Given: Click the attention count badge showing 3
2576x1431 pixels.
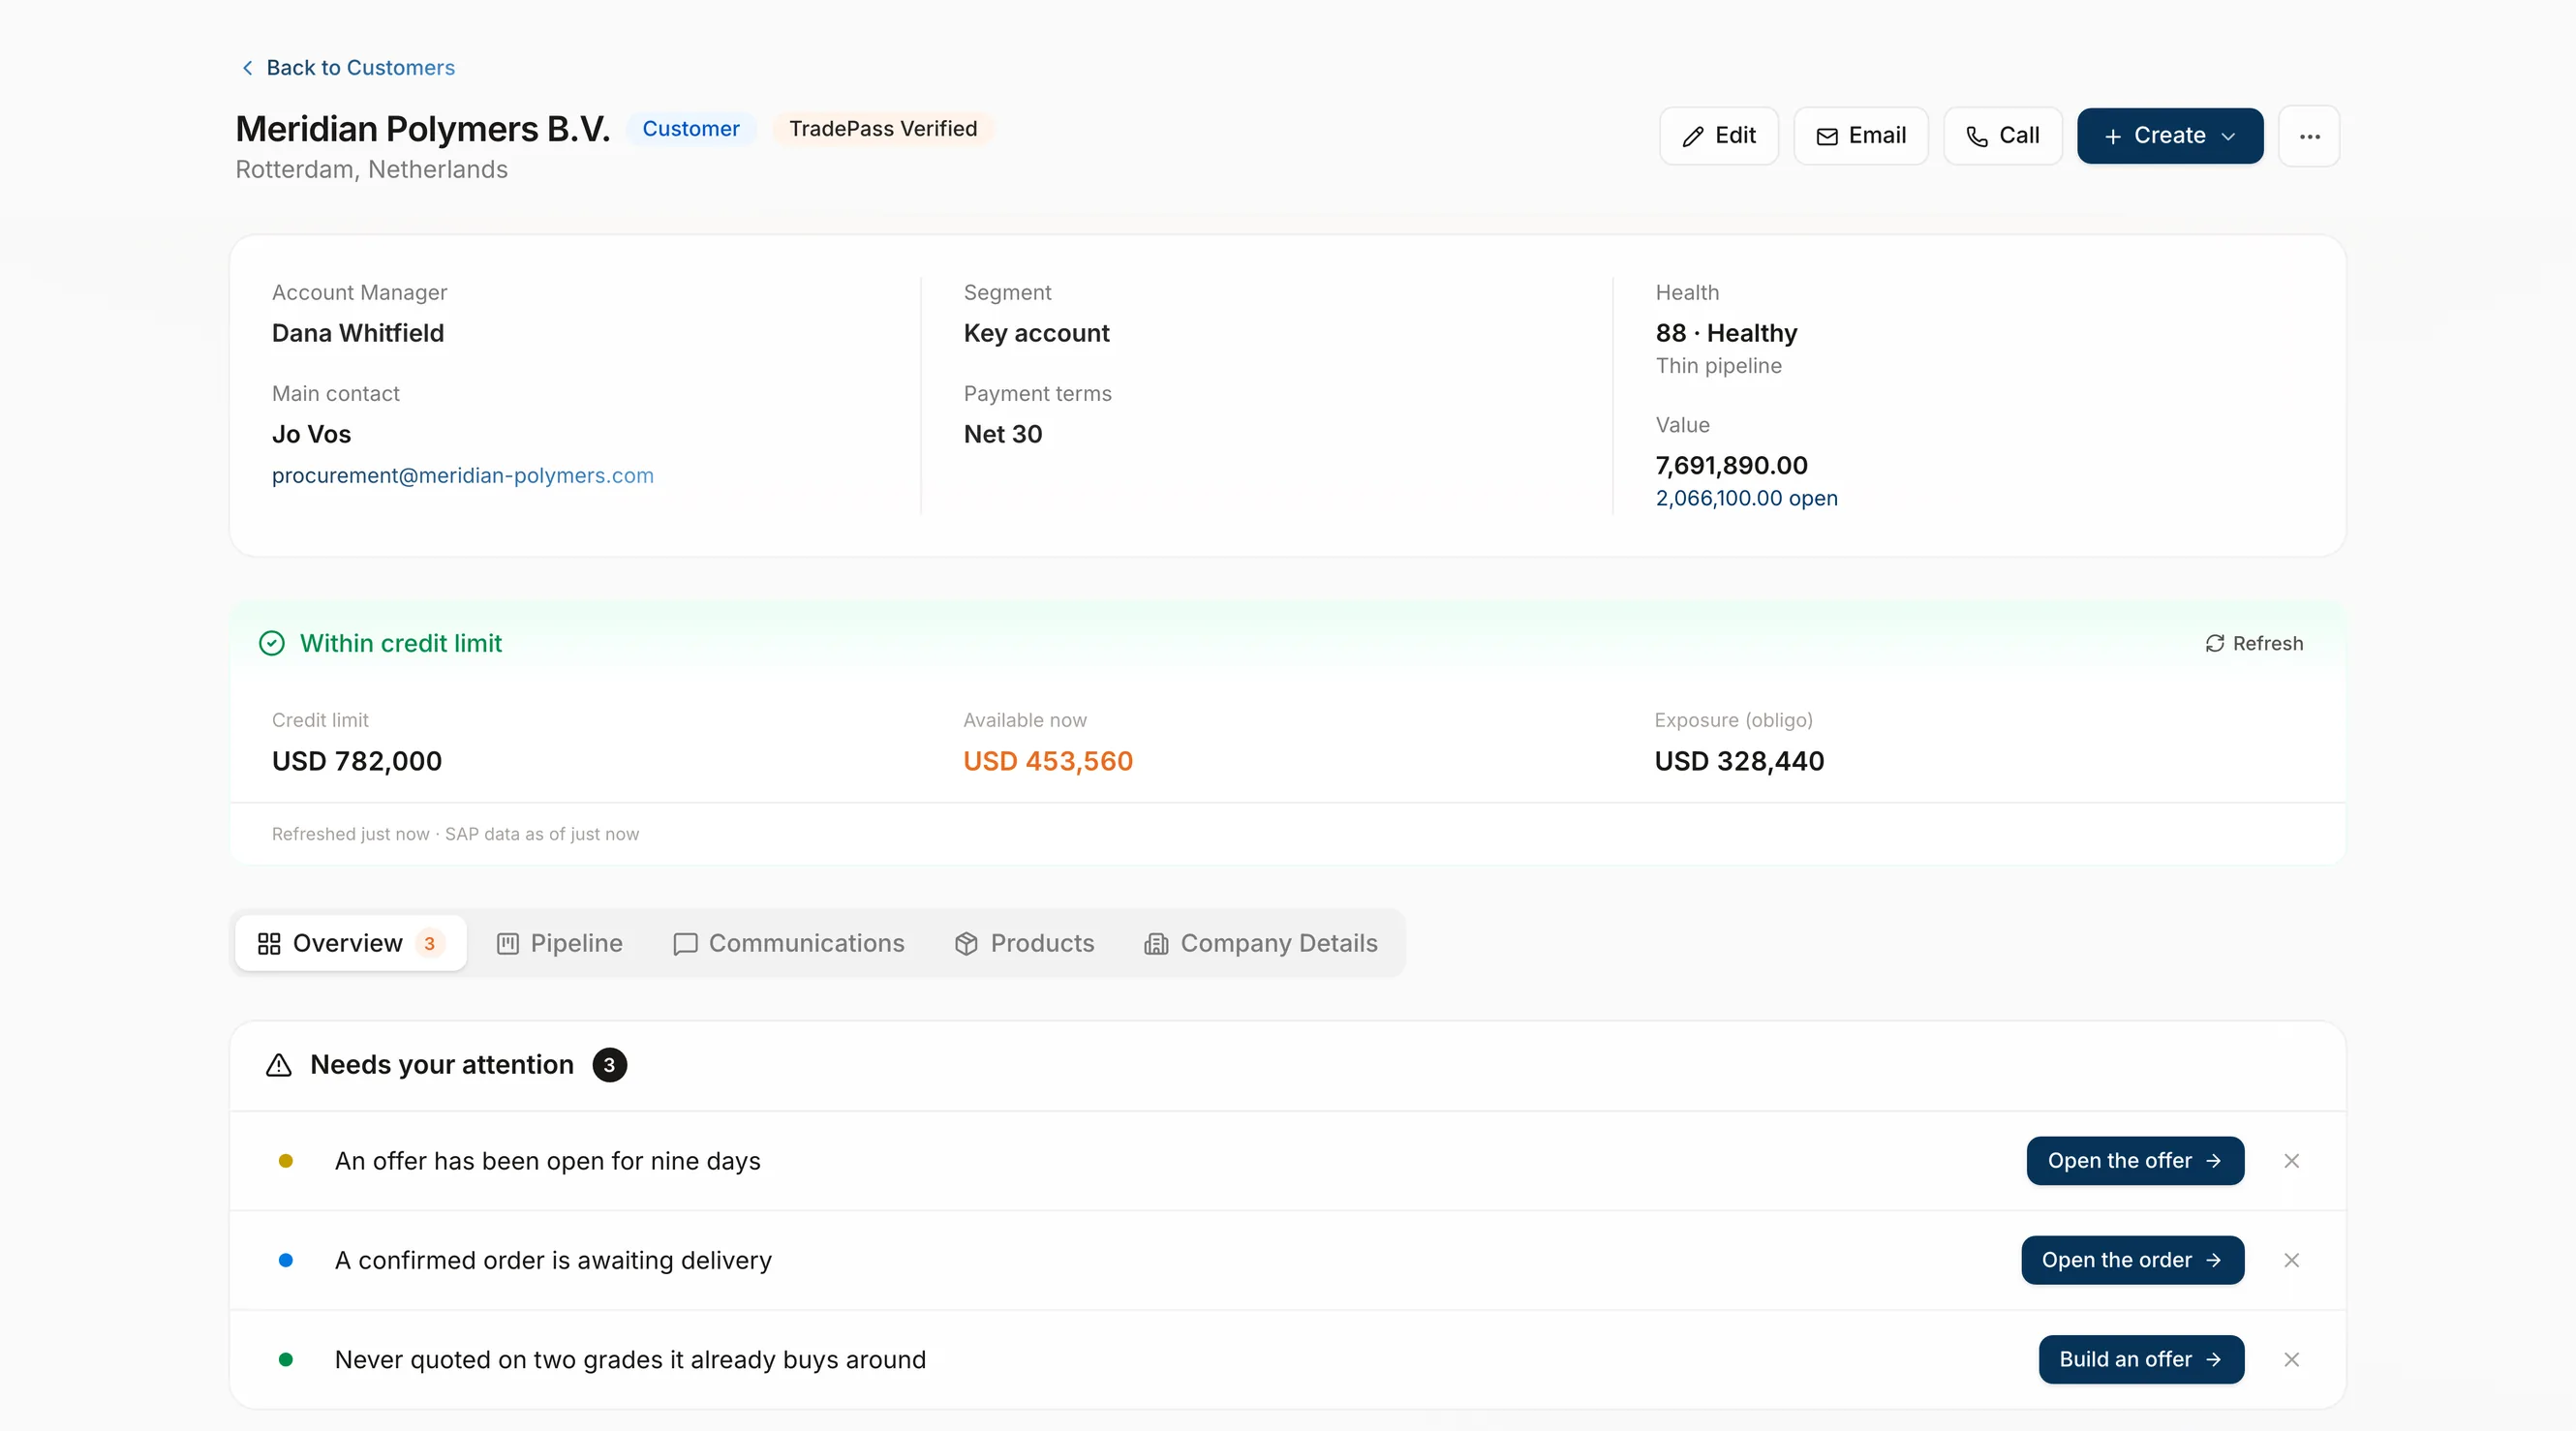Looking at the screenshot, I should coord(610,1065).
